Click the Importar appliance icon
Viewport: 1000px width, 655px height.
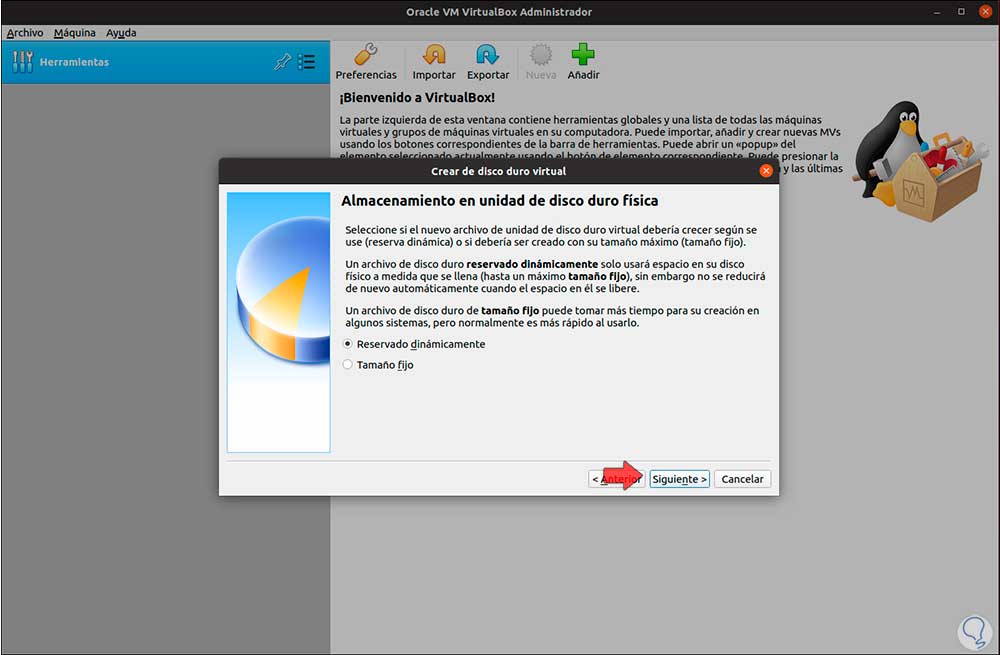434,55
